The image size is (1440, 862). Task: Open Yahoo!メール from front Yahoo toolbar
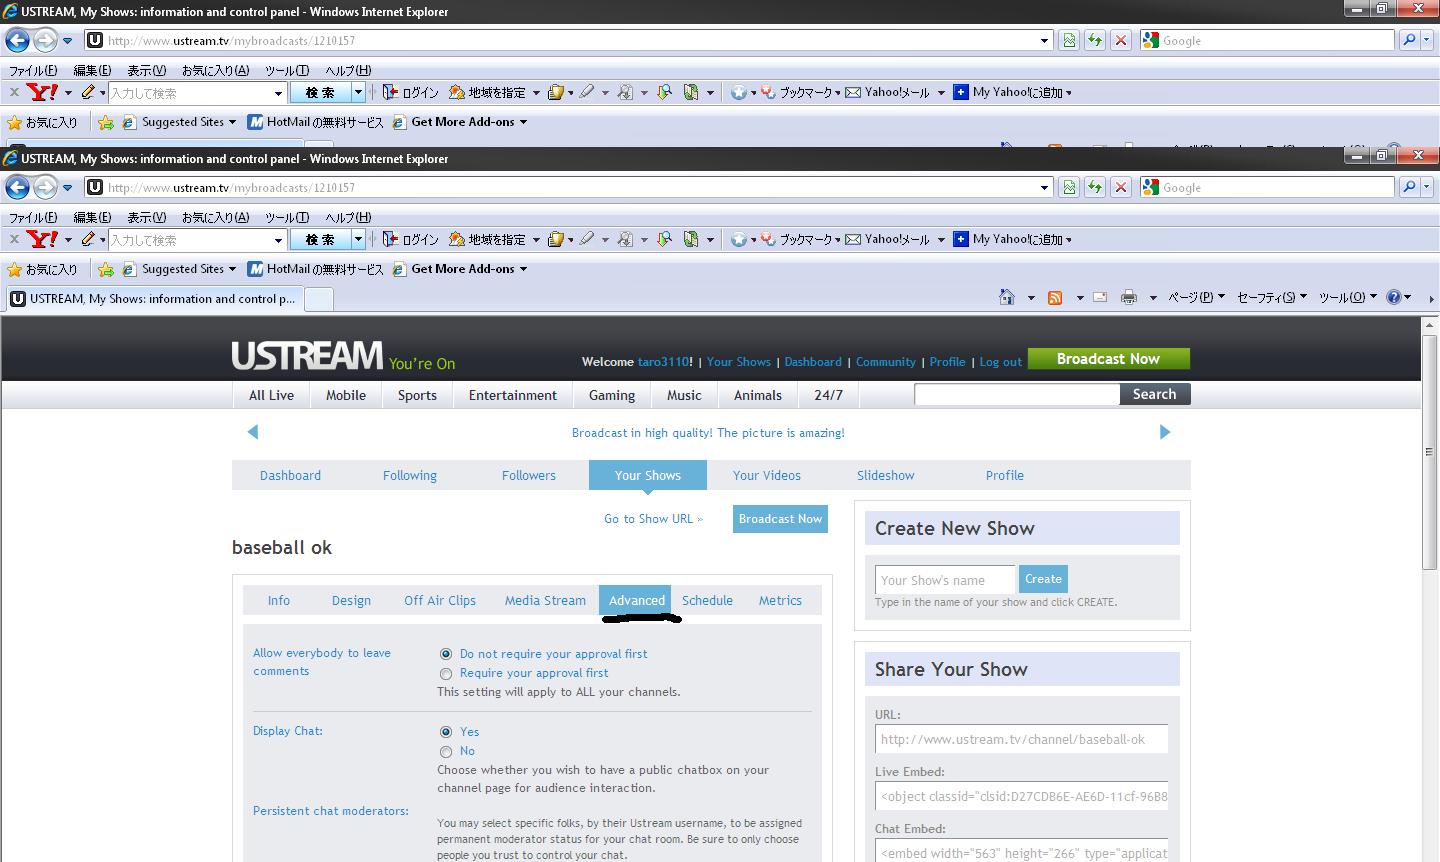pos(888,239)
